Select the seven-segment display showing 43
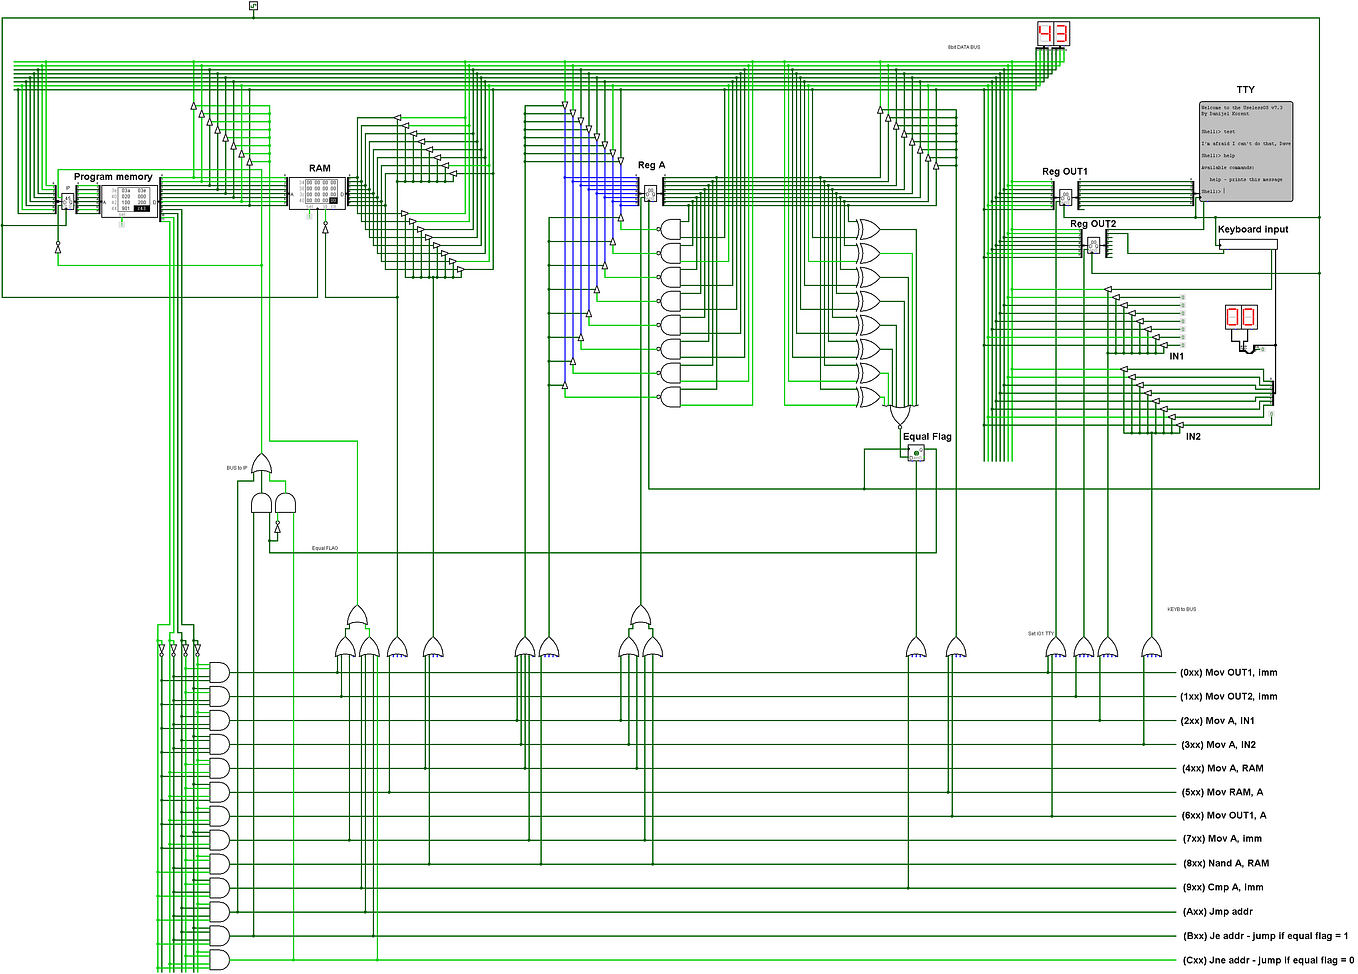This screenshot has width=1358, height=974. (1052, 34)
